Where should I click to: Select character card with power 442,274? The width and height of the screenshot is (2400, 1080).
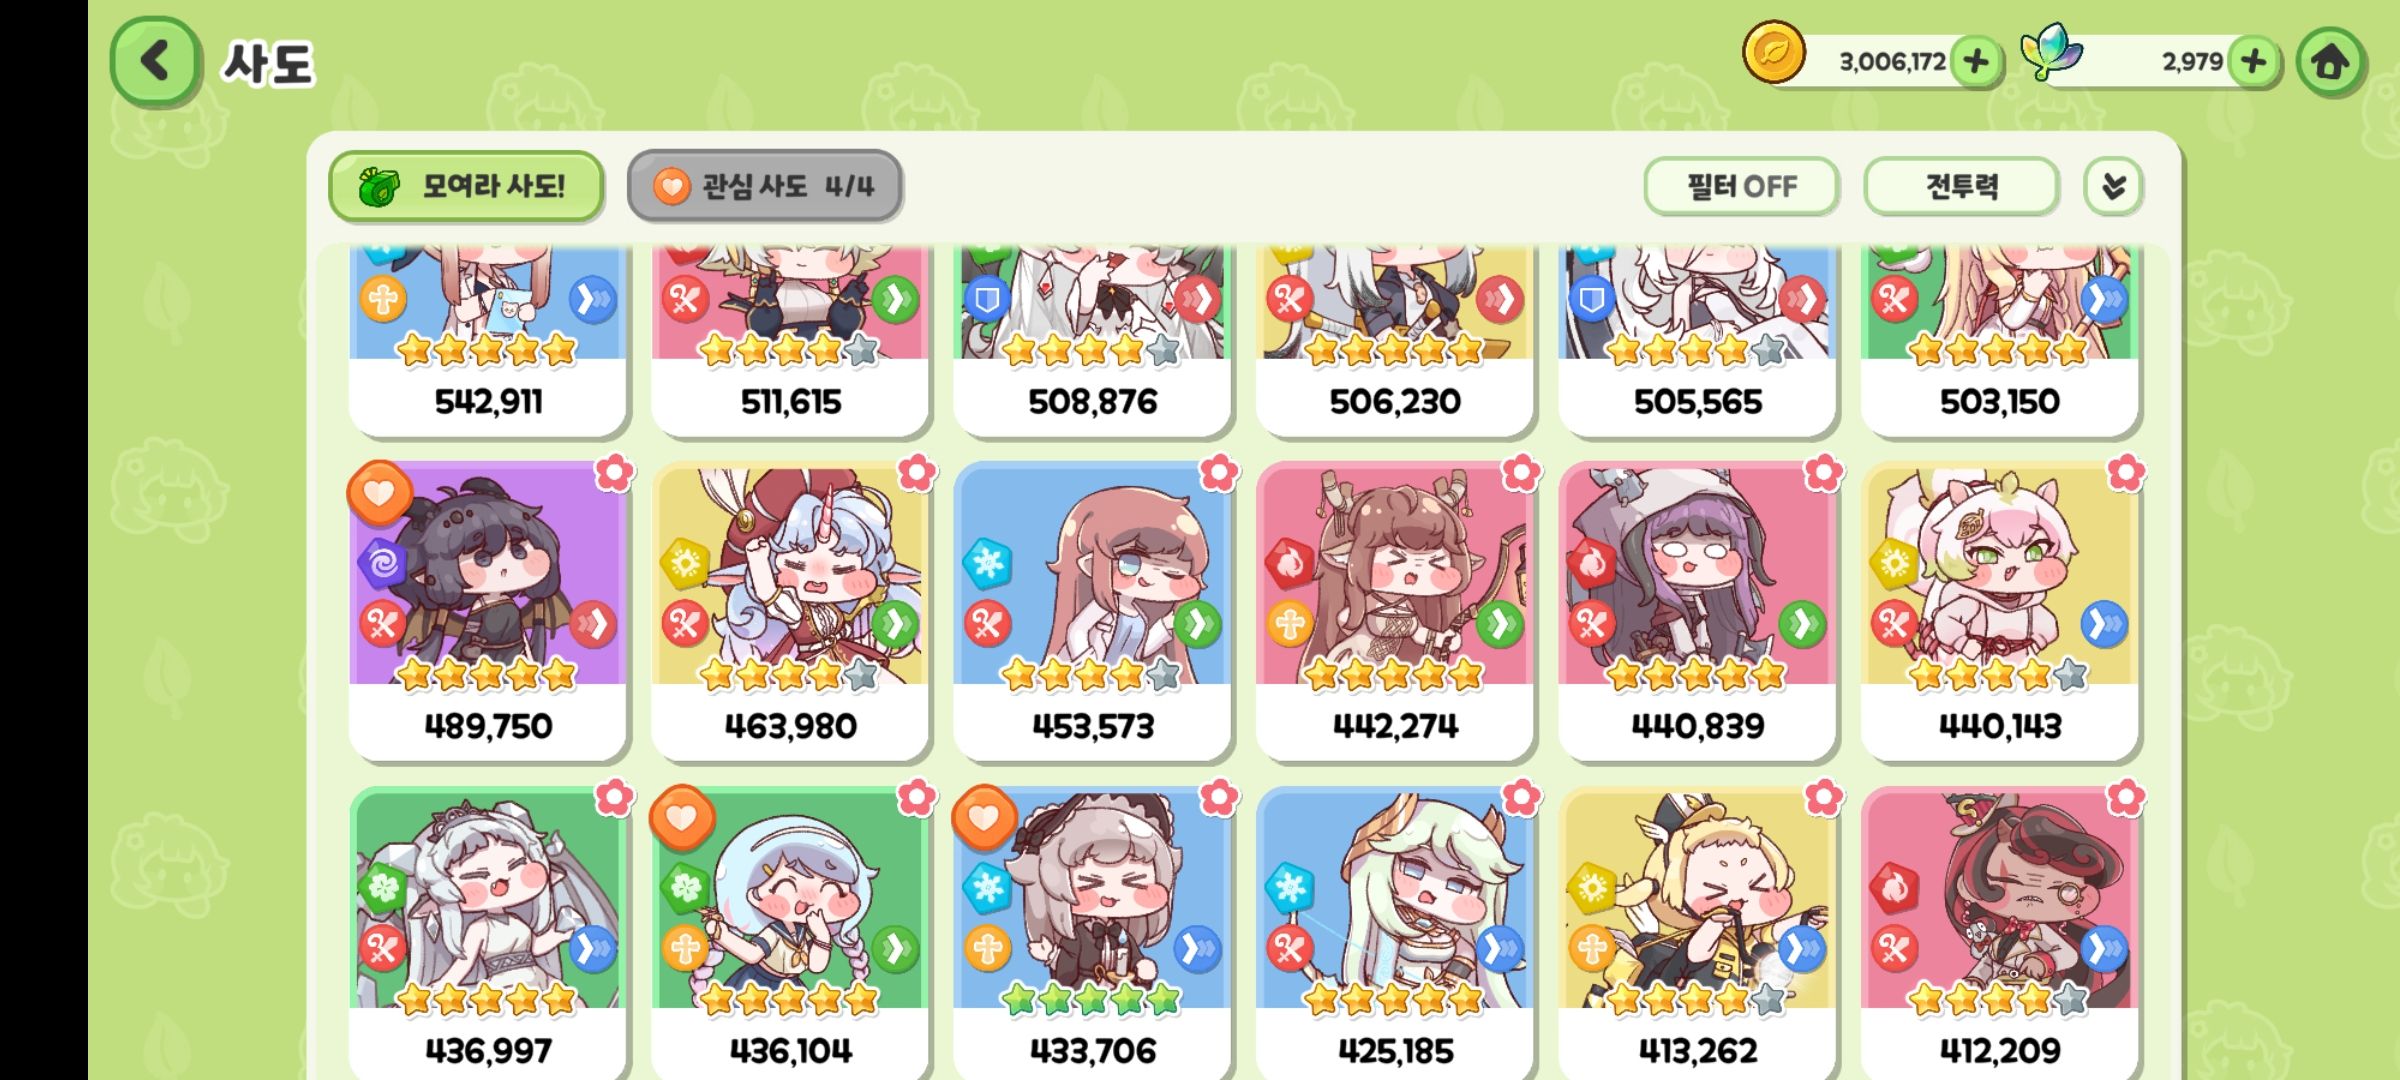point(1395,610)
